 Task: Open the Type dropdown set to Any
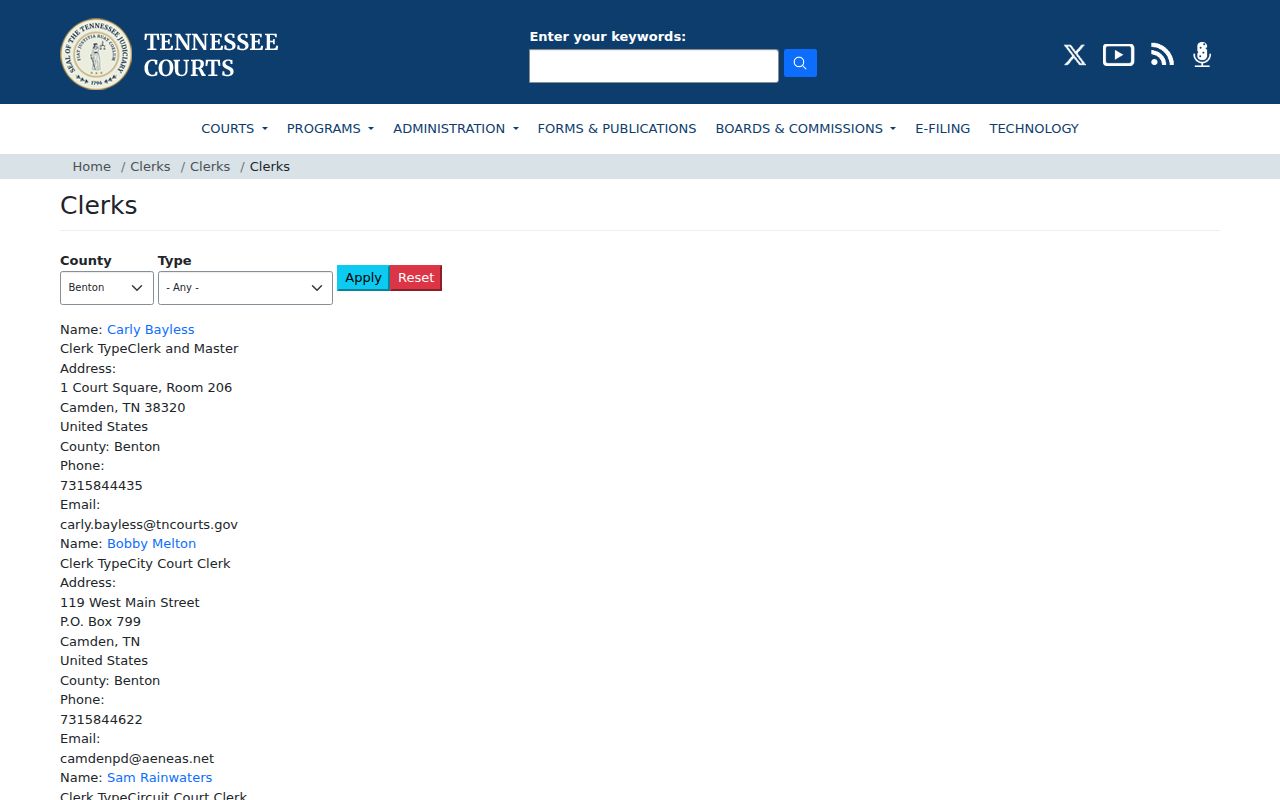(245, 288)
